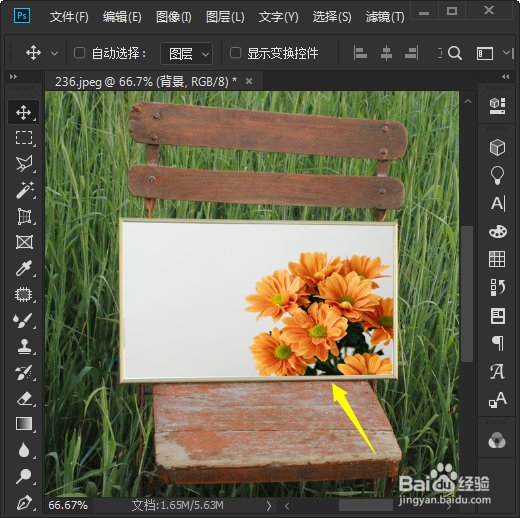Select the History Brush tool
This screenshot has width=520, height=518.
pyautogui.click(x=24, y=372)
